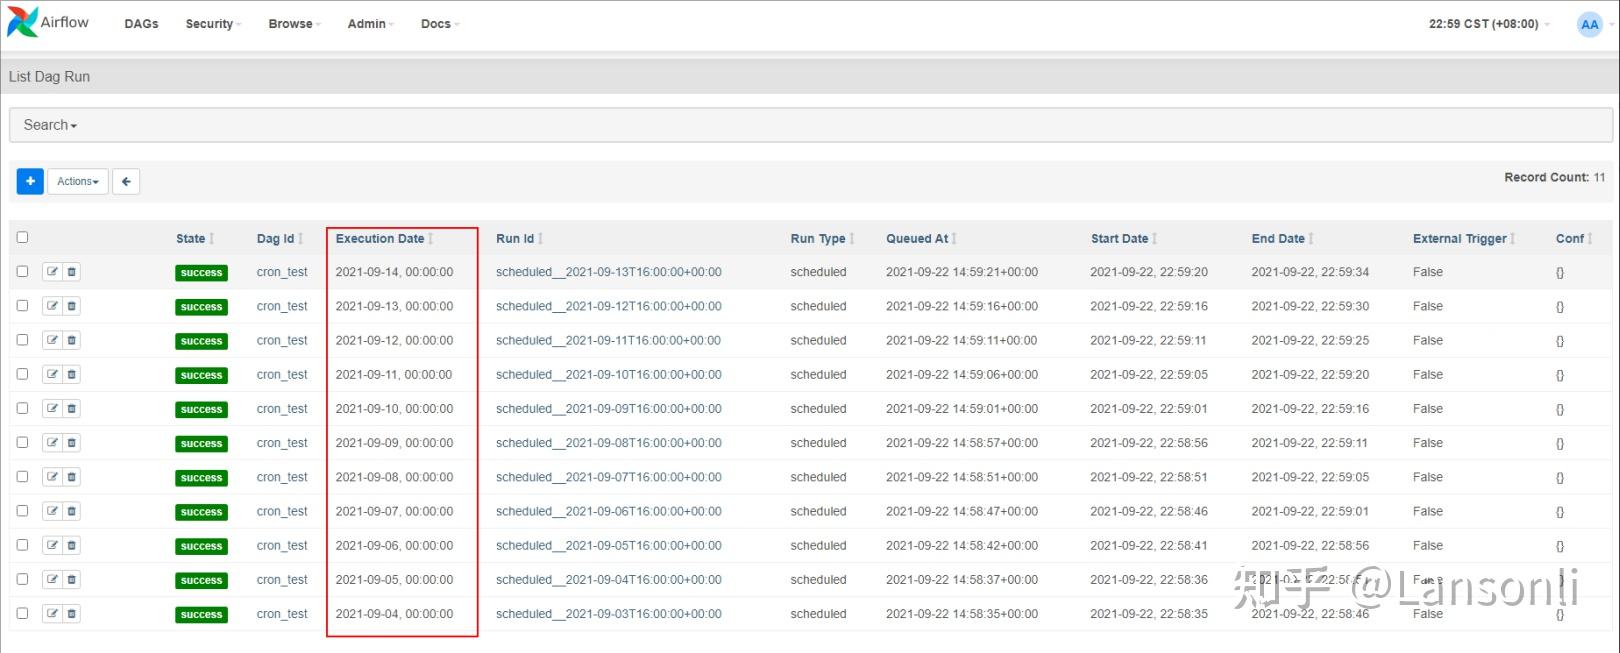
Task: Open cron_test link in 2021-09-14 row
Action: tap(282, 272)
